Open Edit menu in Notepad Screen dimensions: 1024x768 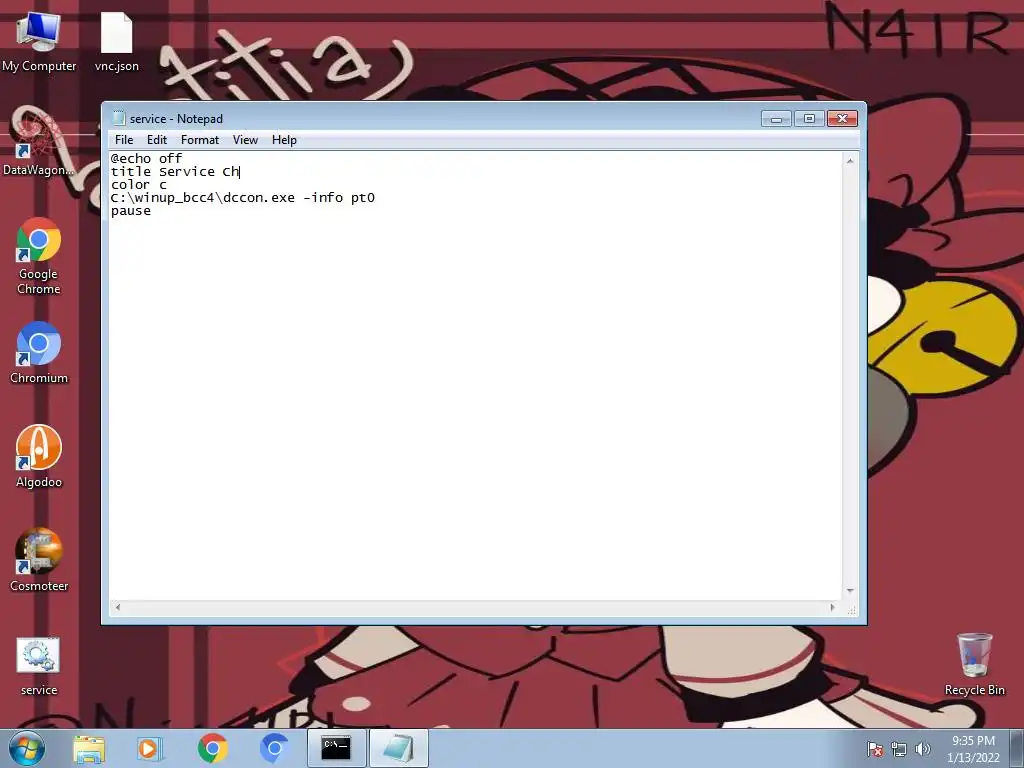(x=157, y=140)
